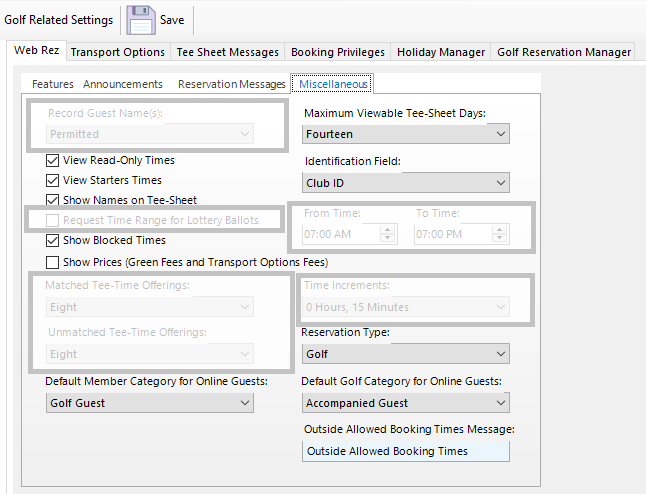Switch to the Features sub-tab
This screenshot has width=646, height=494.
53,85
